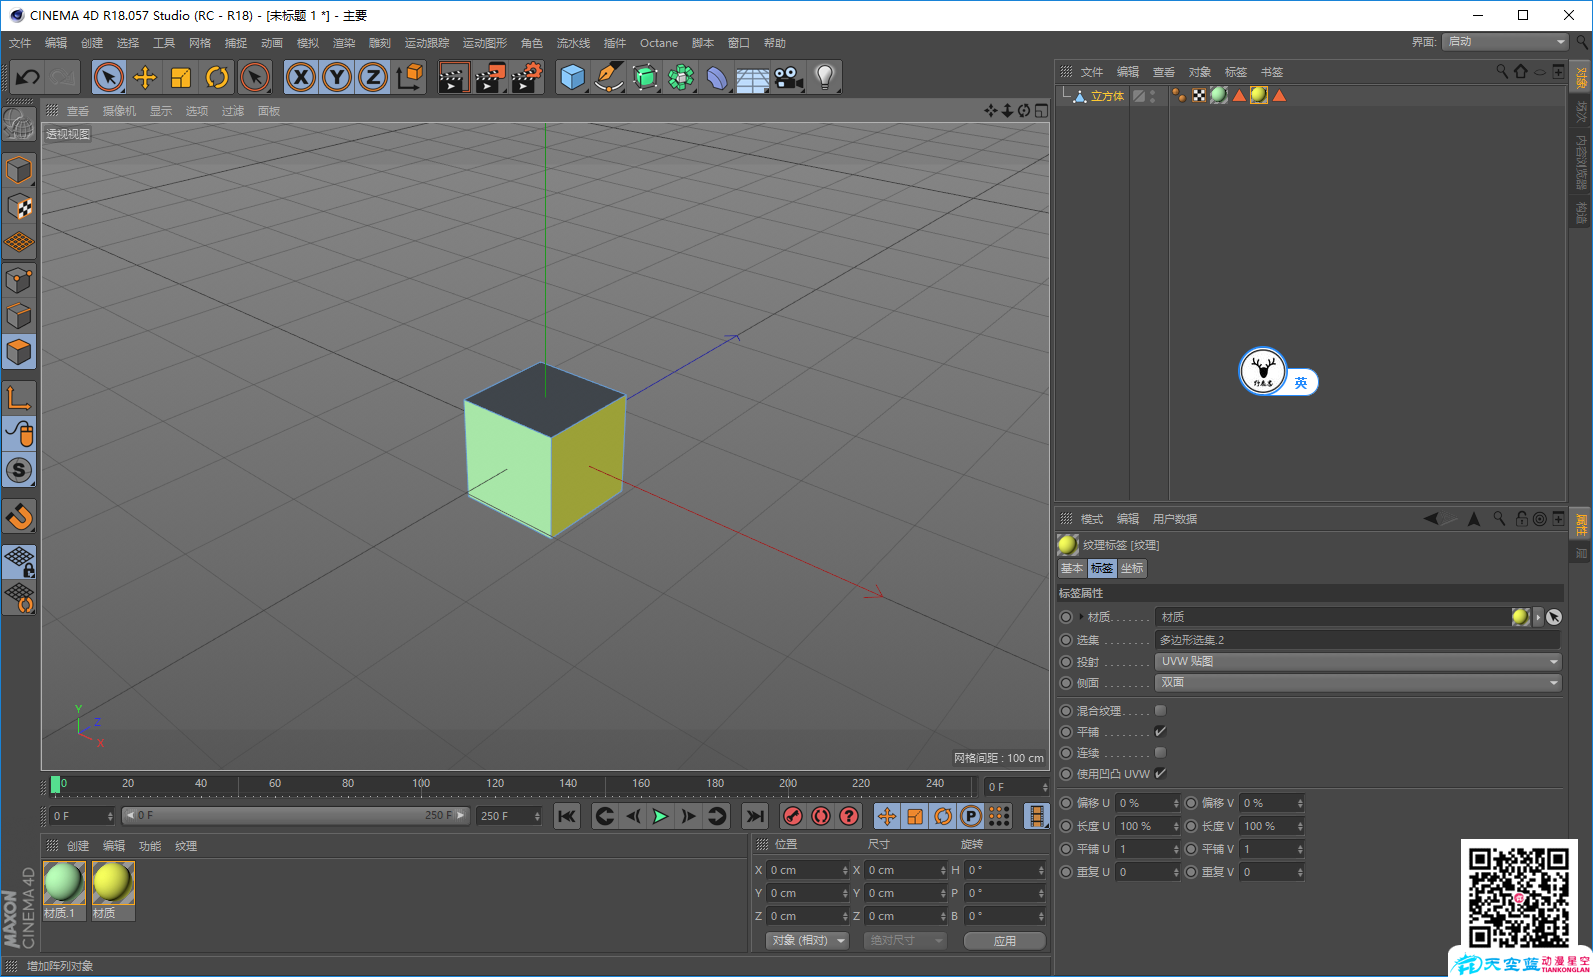Click the 应用 apply button
The image size is (1593, 977).
1004,940
